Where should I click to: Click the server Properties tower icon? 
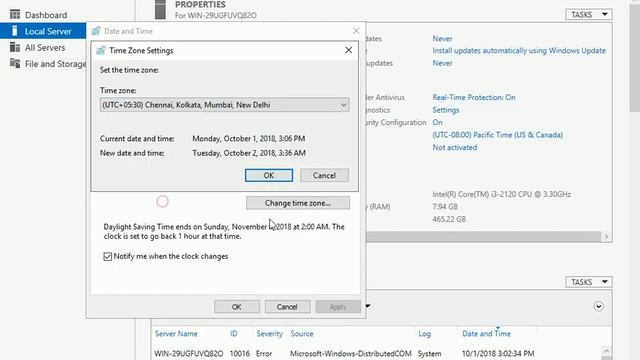pos(160,10)
